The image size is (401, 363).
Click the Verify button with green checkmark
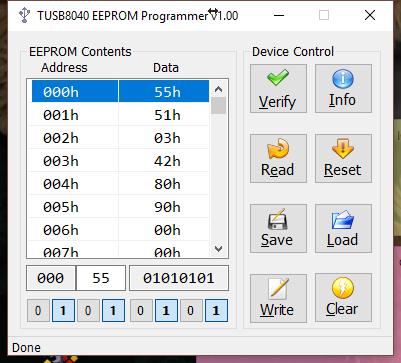click(x=278, y=89)
